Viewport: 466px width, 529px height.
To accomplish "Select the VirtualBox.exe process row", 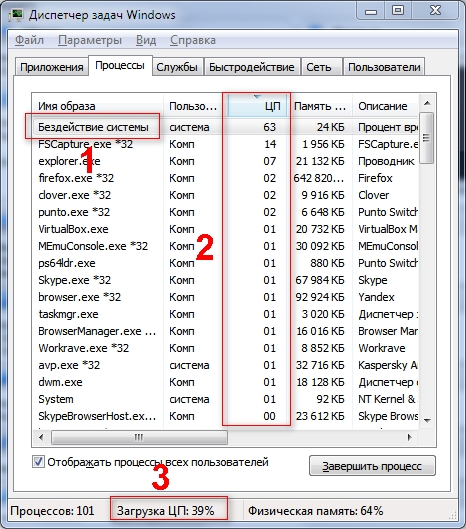I will click(x=225, y=229).
